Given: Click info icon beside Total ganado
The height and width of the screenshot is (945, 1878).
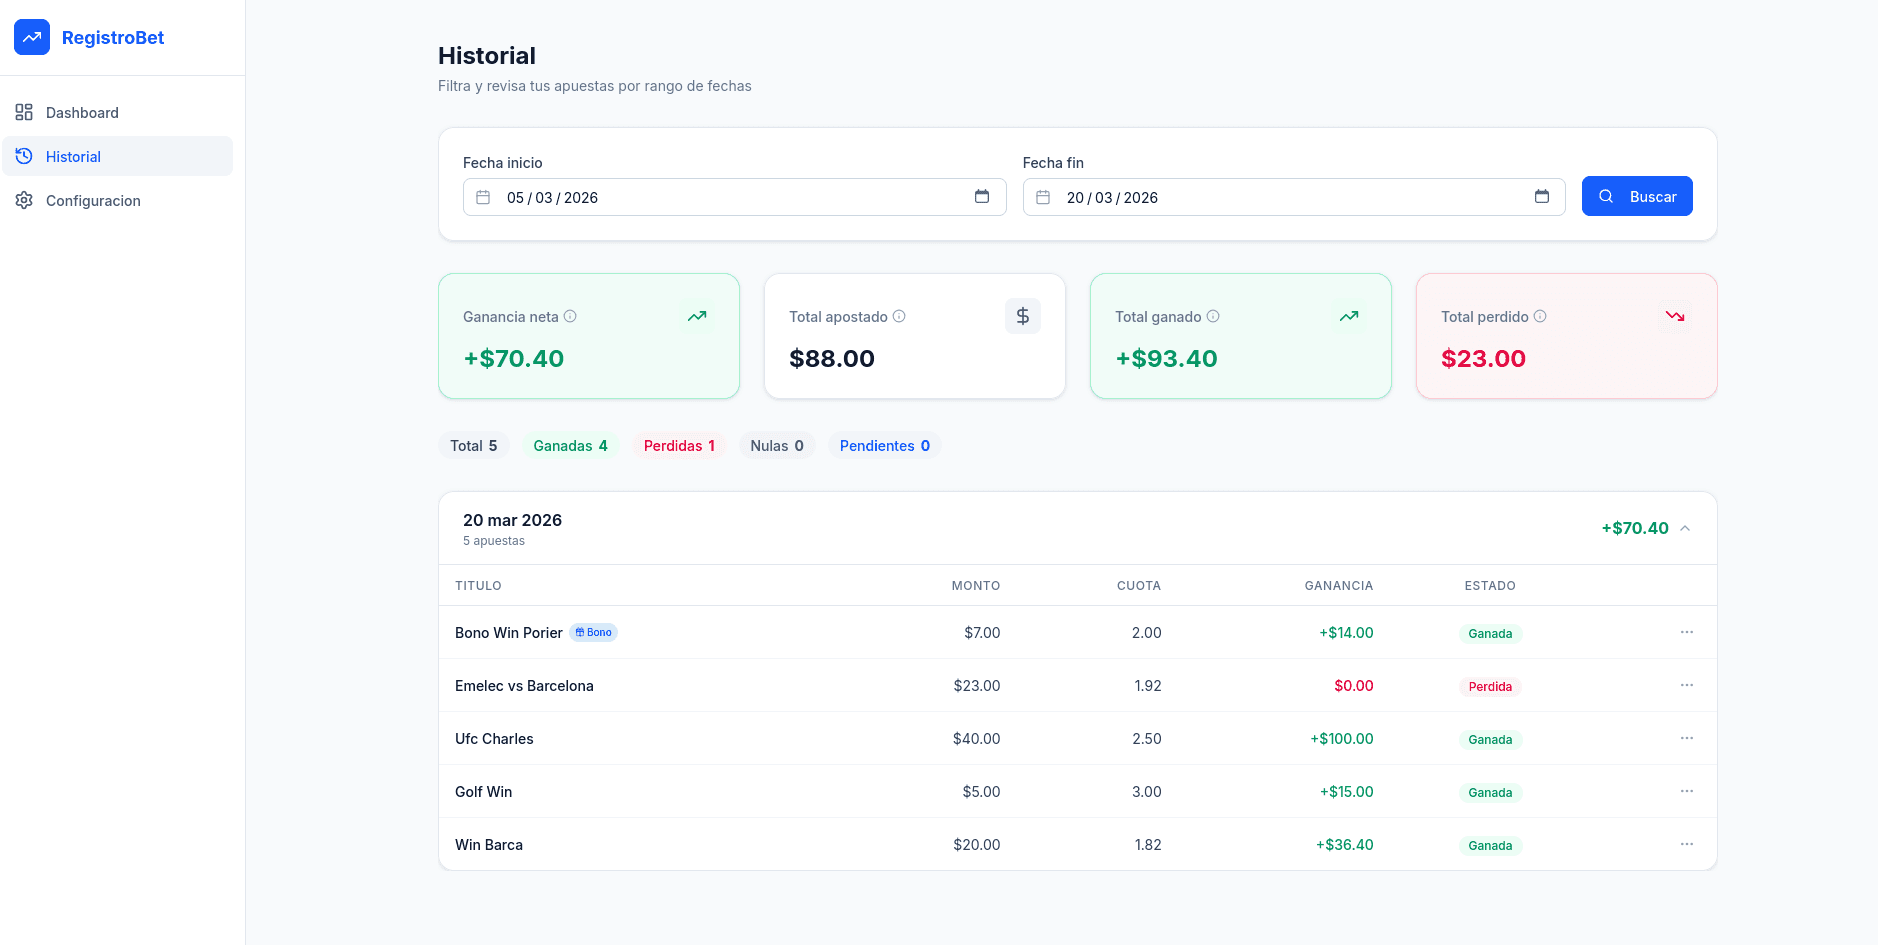Looking at the screenshot, I should coord(1213,316).
